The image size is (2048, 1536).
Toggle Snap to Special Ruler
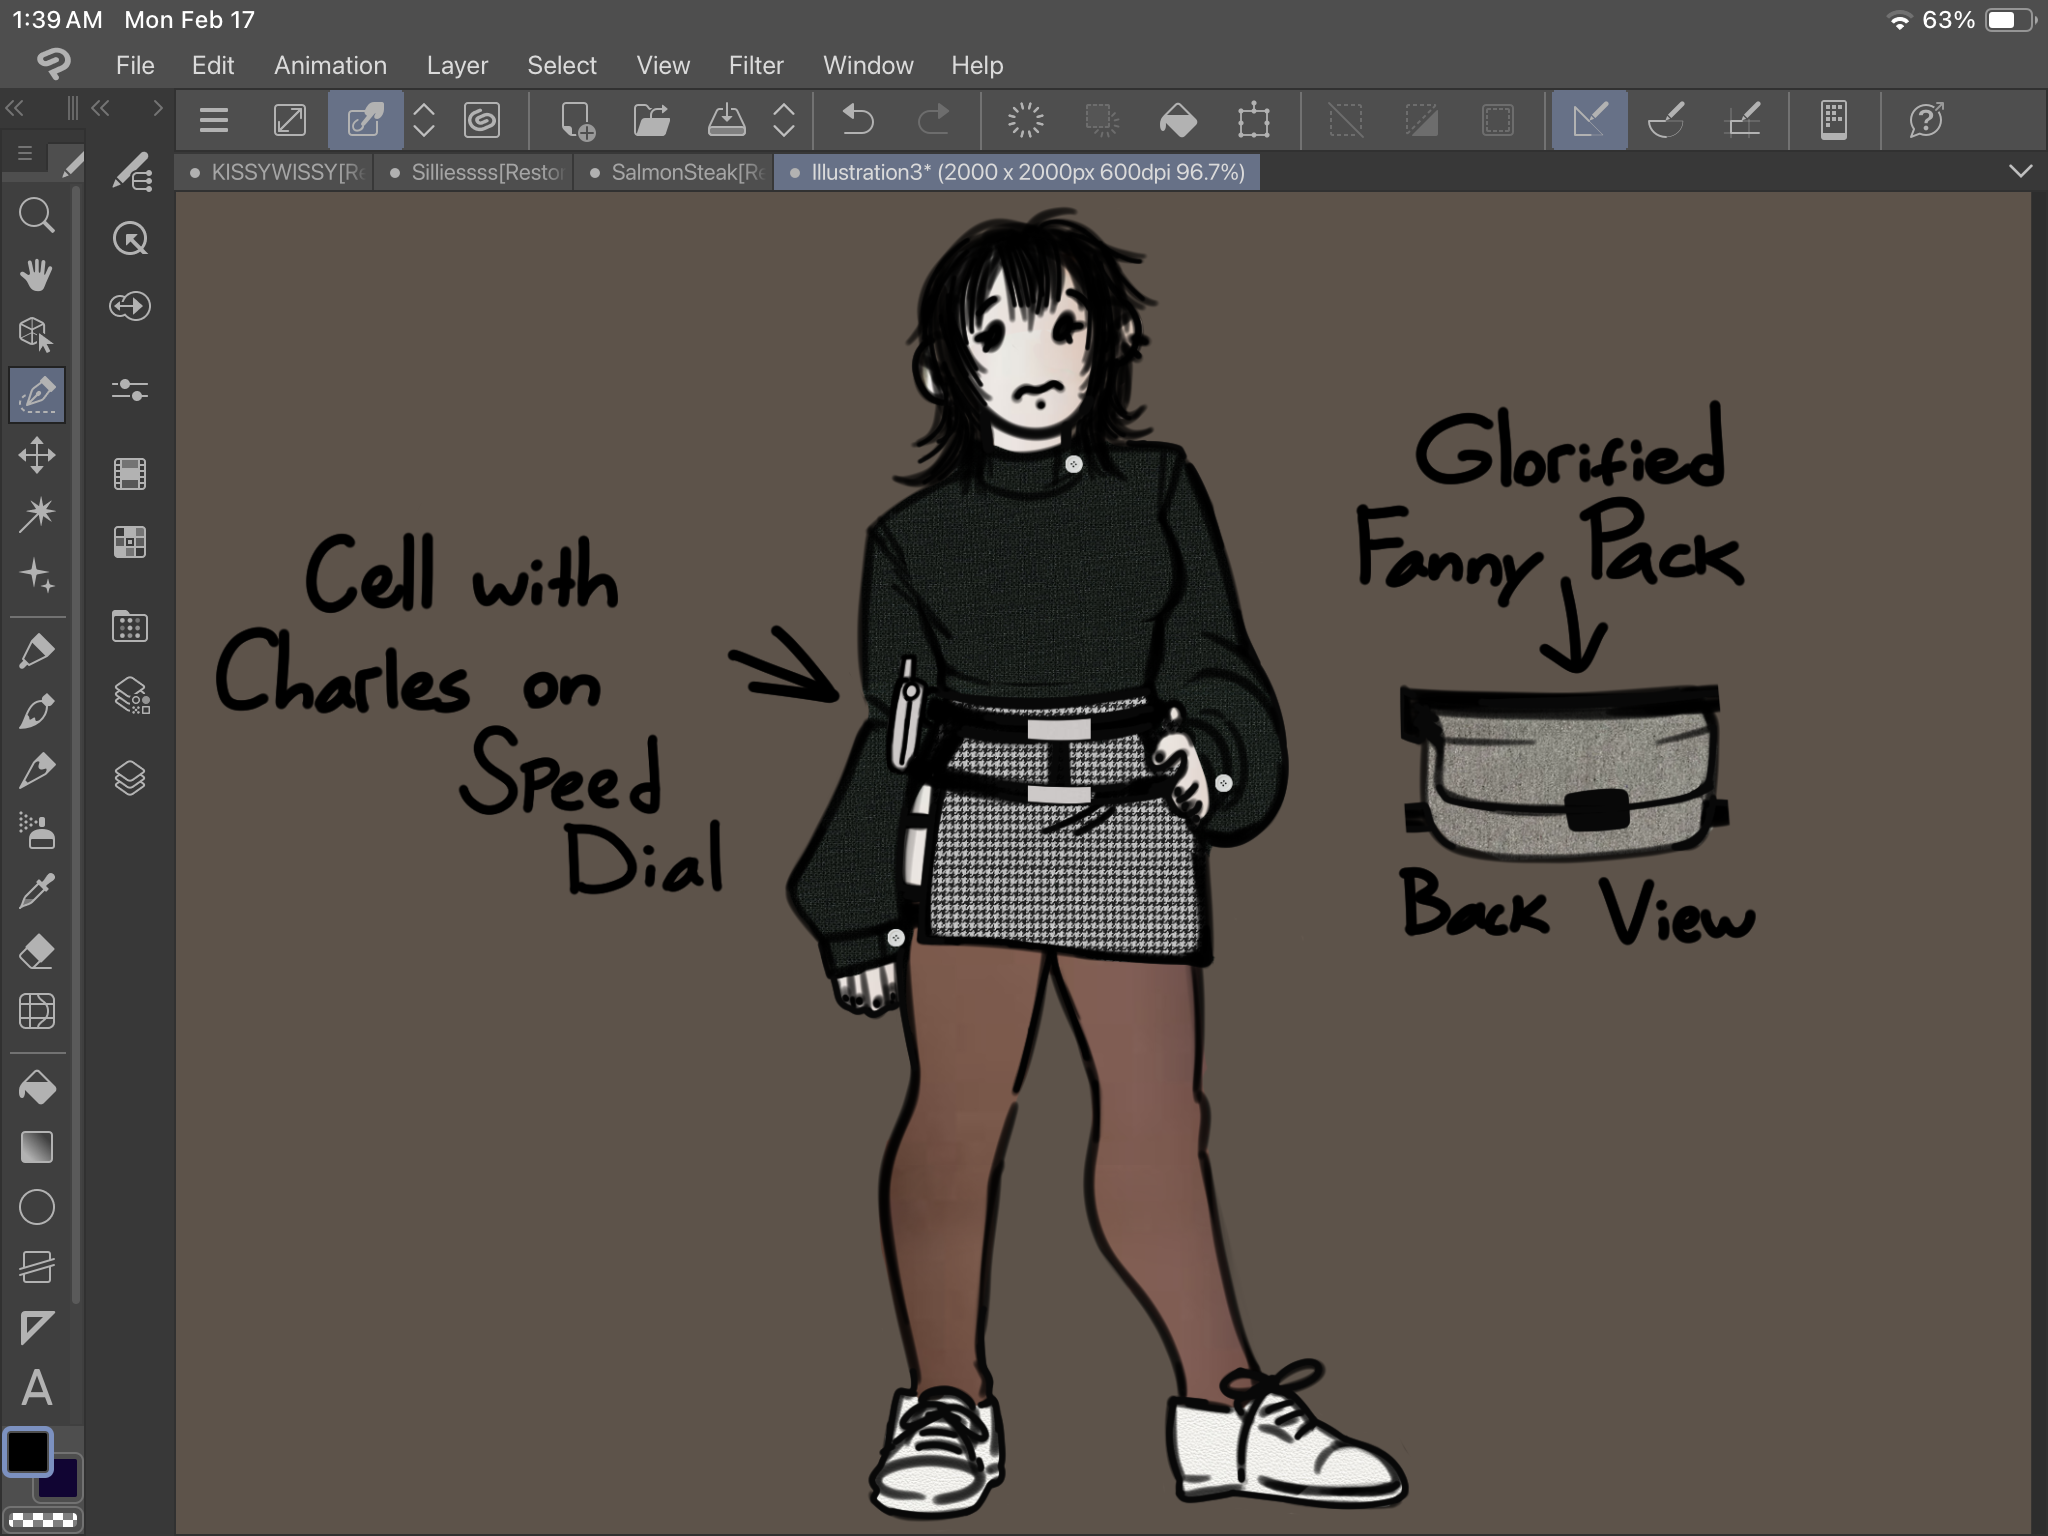[x=1666, y=121]
